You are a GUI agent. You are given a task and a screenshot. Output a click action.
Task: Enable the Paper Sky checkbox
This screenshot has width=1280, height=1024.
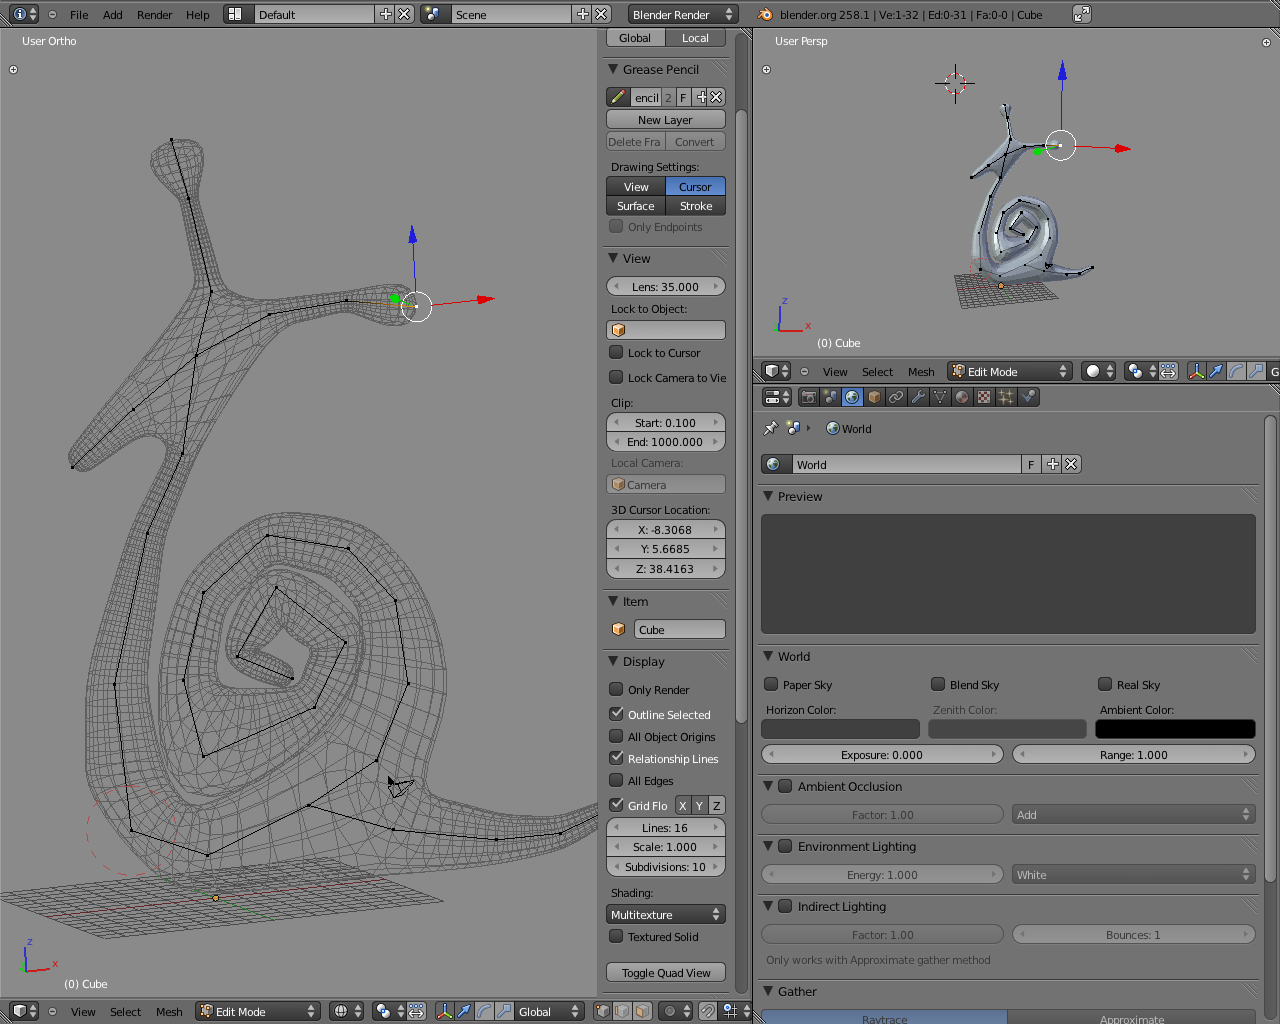tap(771, 684)
